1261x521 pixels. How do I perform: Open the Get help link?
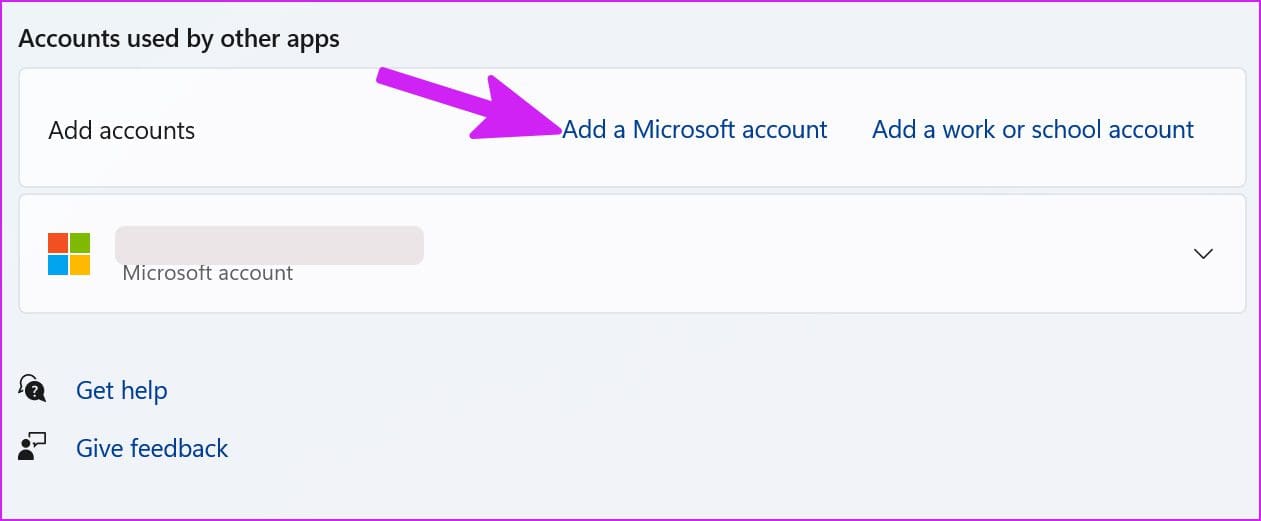click(x=122, y=390)
